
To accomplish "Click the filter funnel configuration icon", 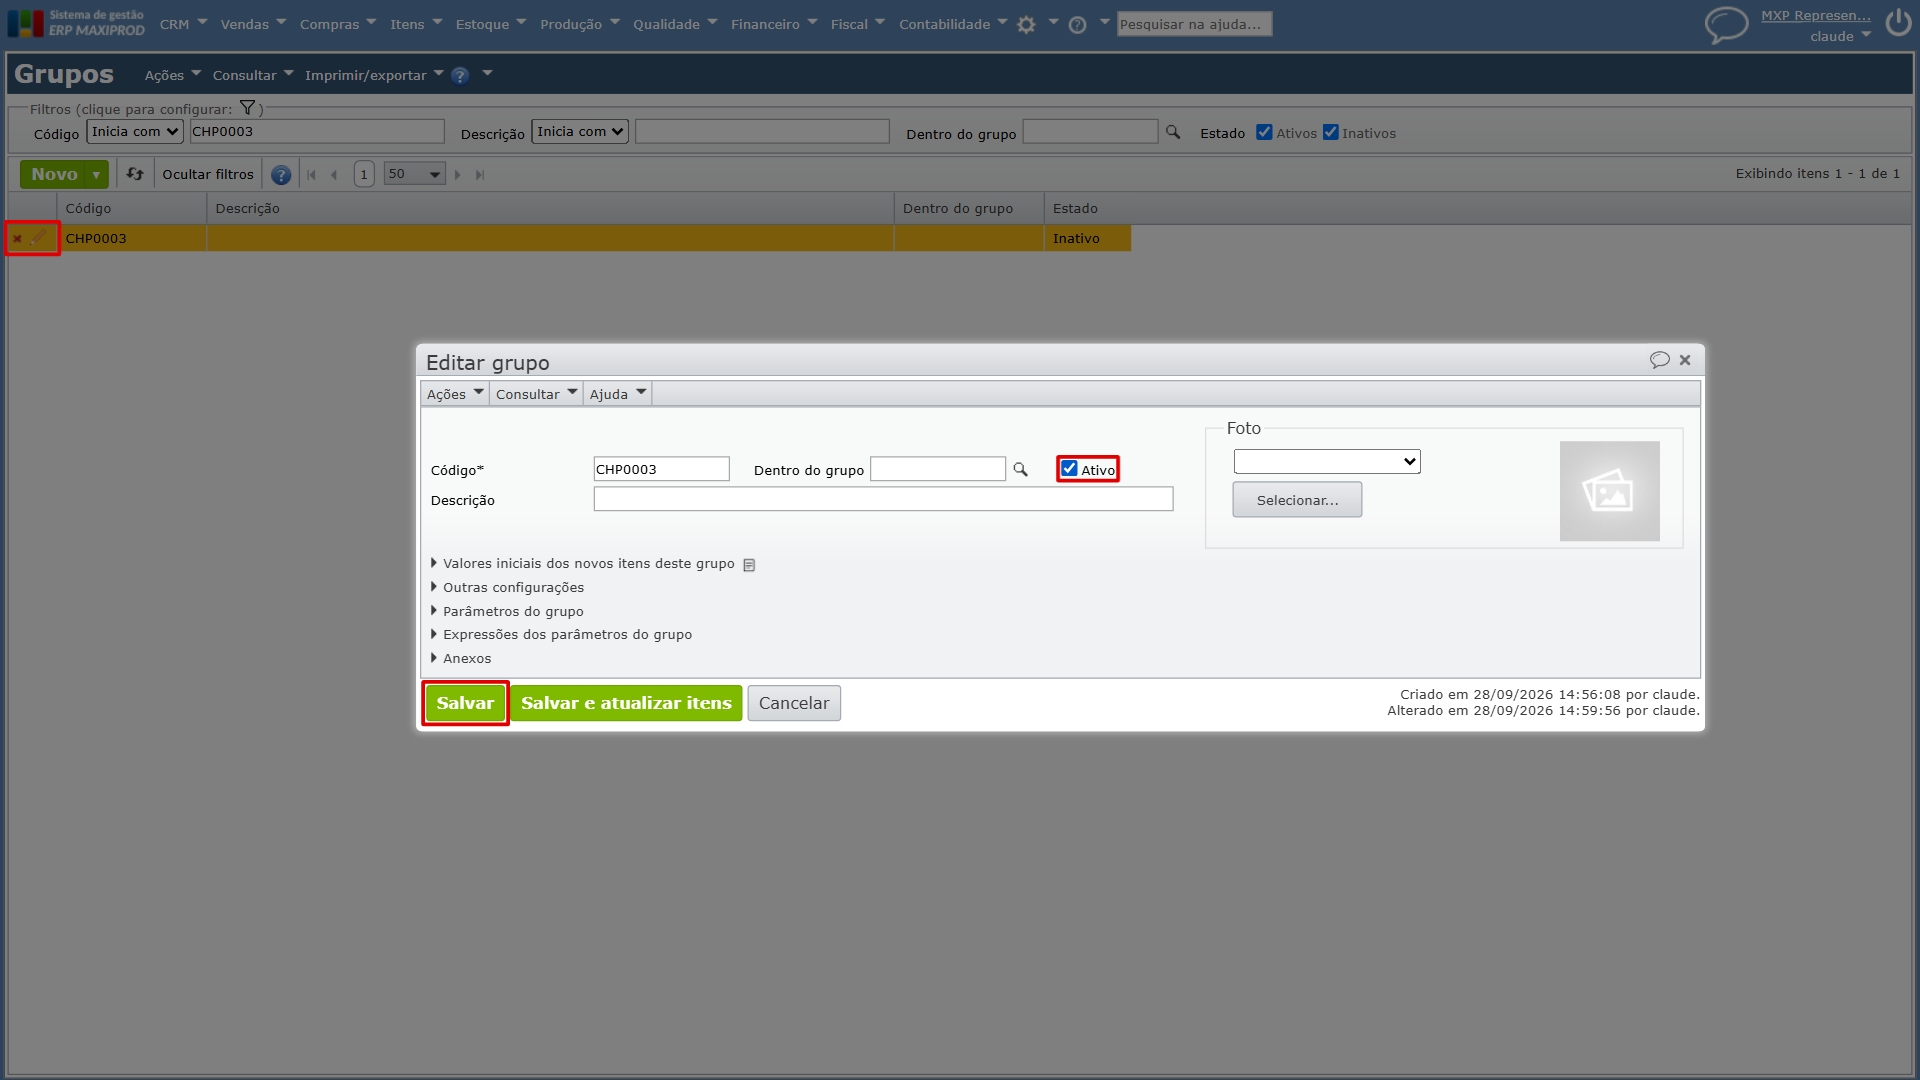I will (247, 108).
